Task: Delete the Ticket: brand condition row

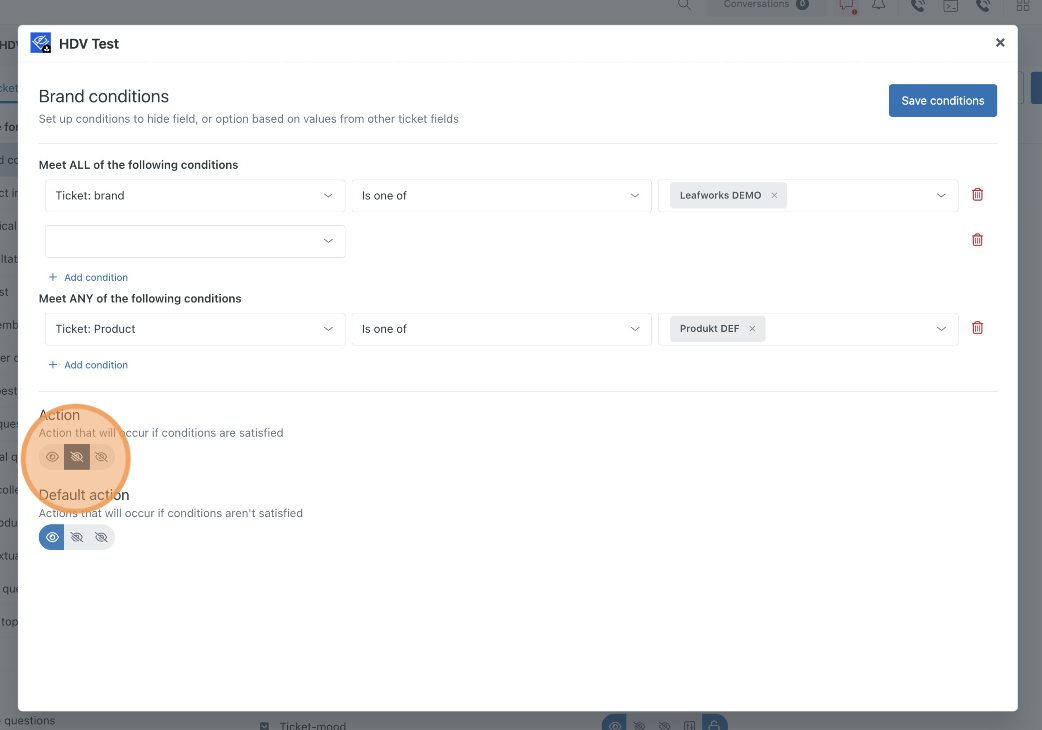Action: (977, 195)
